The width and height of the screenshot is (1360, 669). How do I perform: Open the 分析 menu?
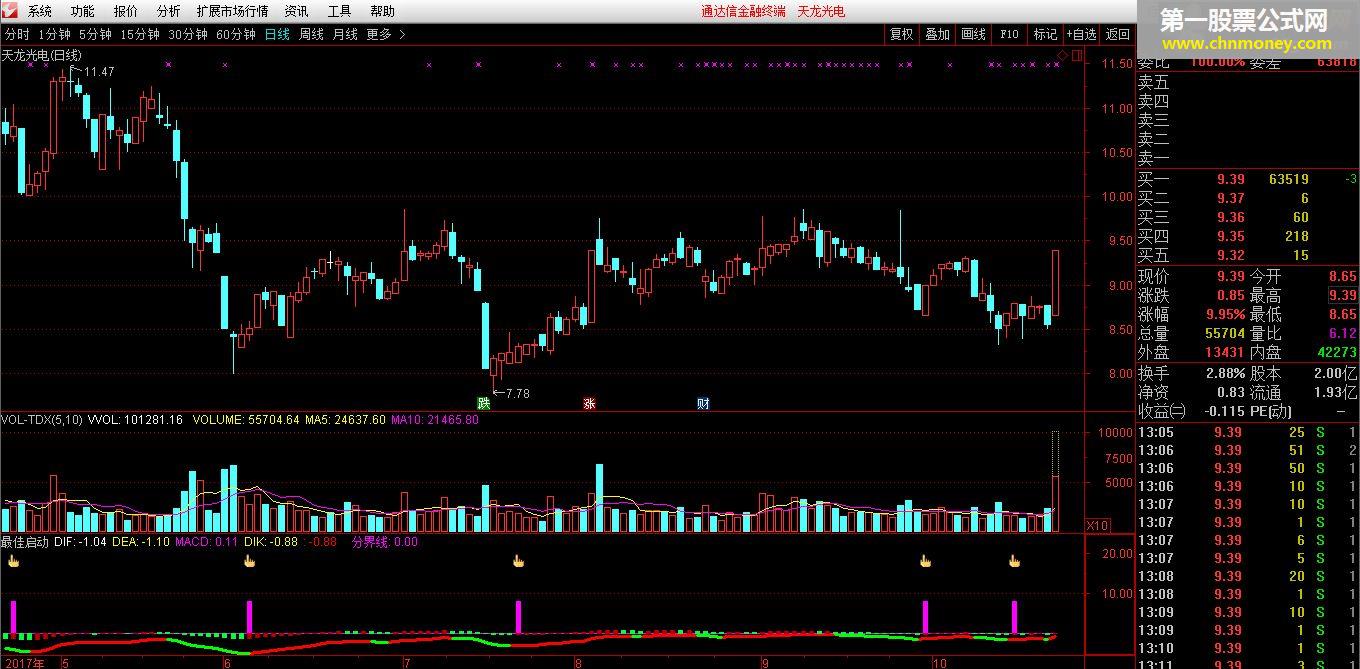pyautogui.click(x=169, y=11)
